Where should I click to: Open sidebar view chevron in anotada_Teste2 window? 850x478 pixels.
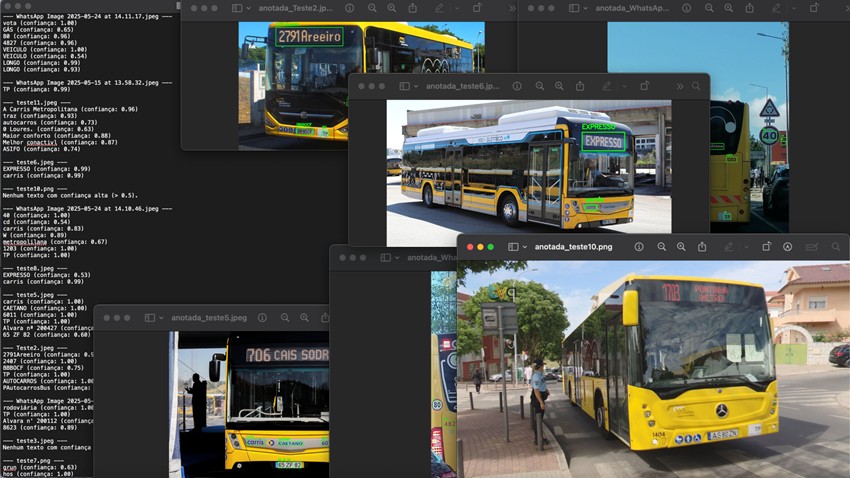(x=248, y=8)
